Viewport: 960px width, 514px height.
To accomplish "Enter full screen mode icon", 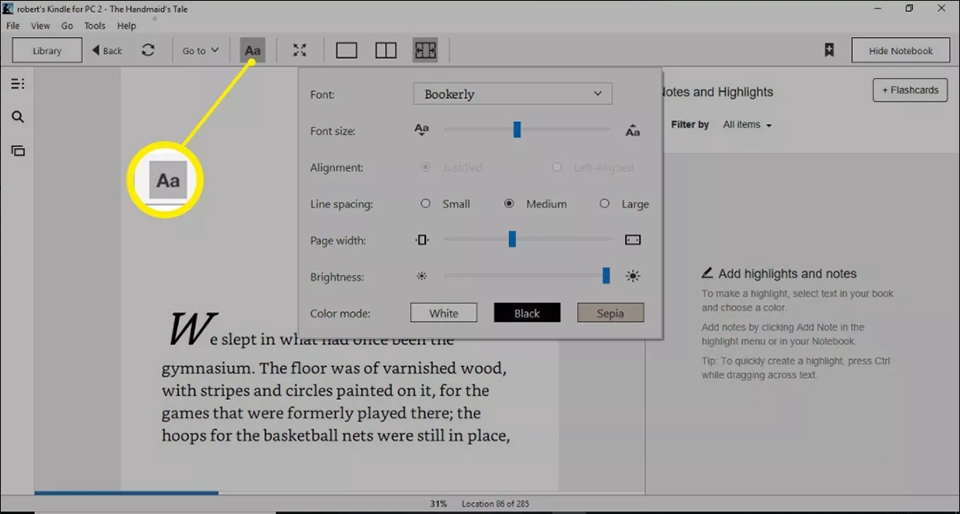I will tap(299, 50).
